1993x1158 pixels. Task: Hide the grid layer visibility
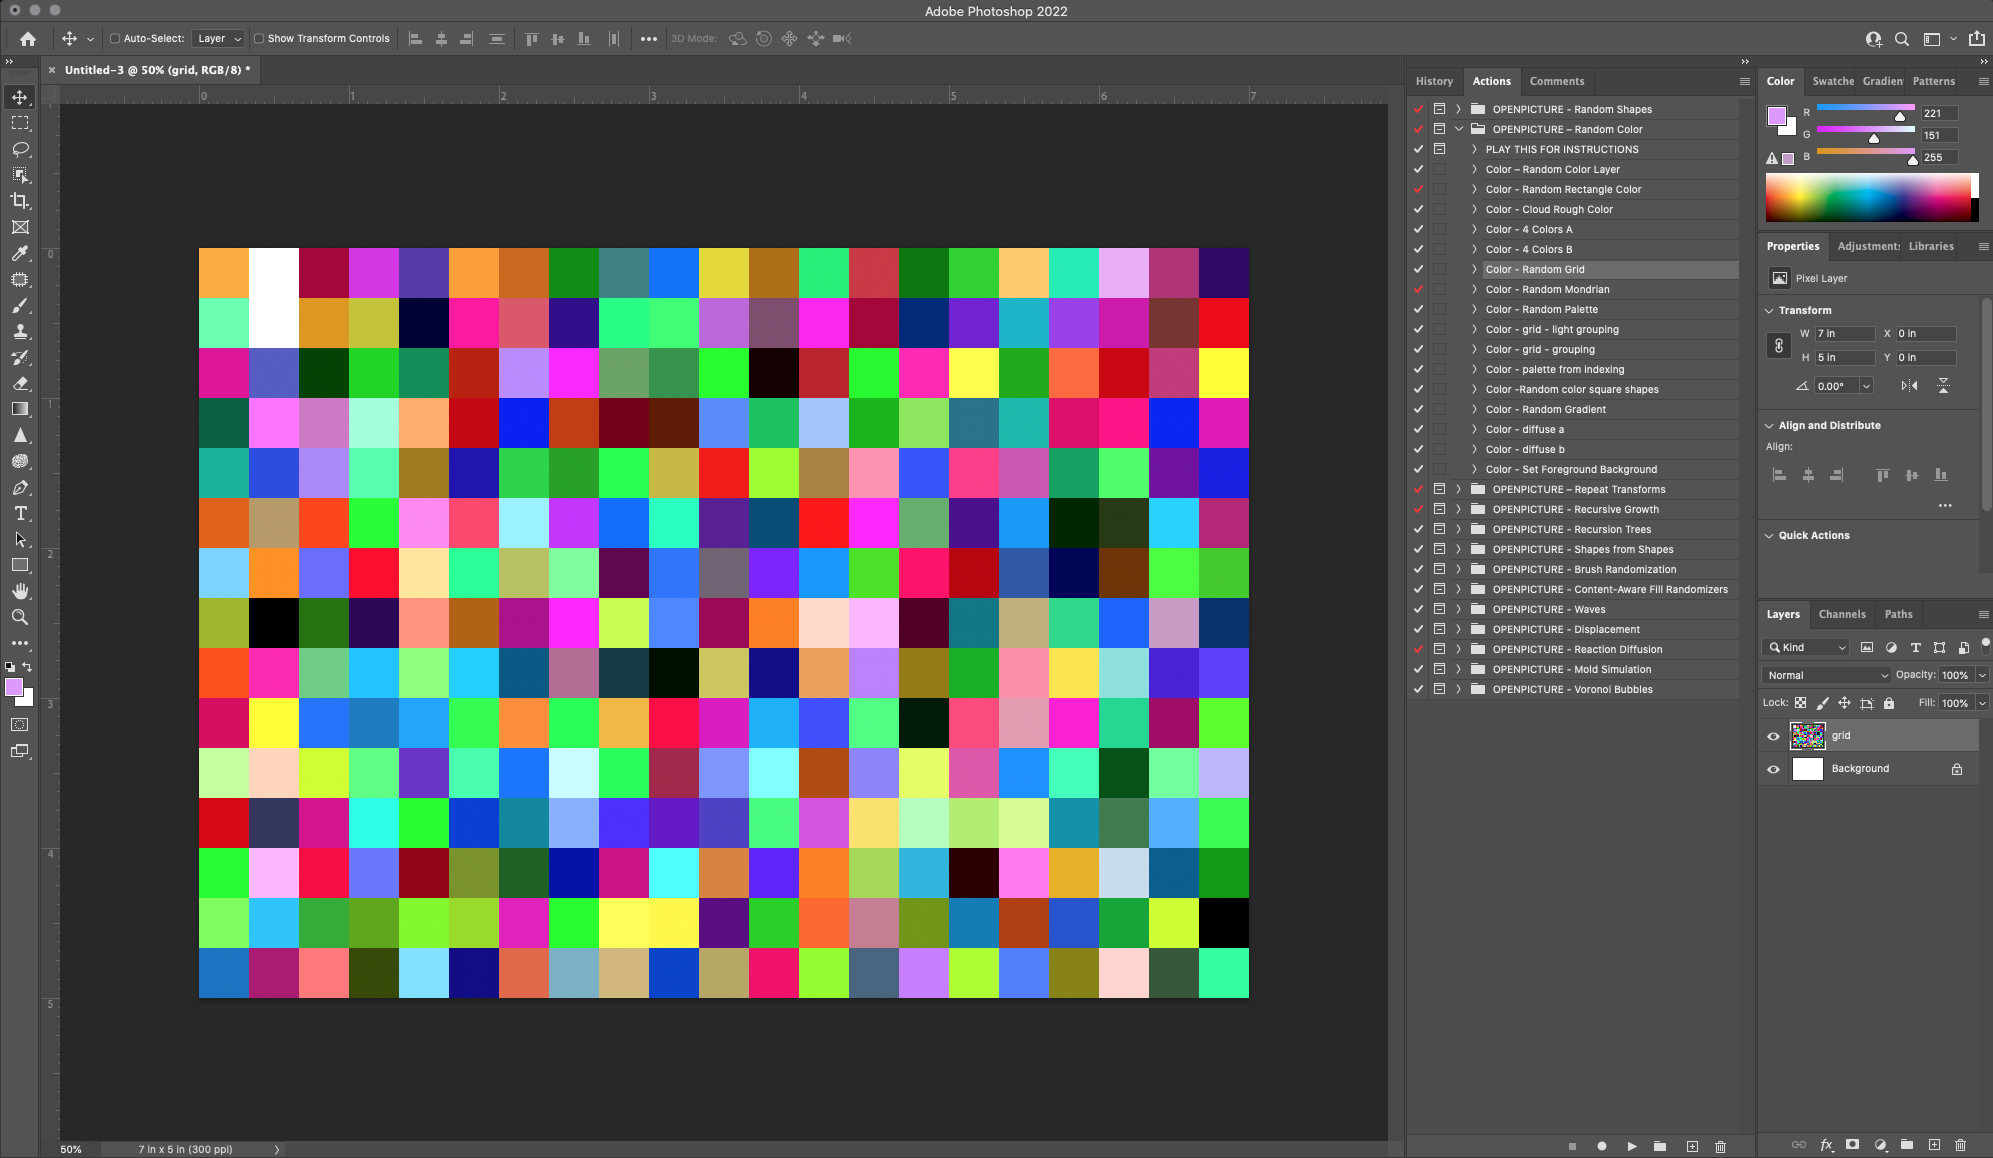pos(1773,736)
